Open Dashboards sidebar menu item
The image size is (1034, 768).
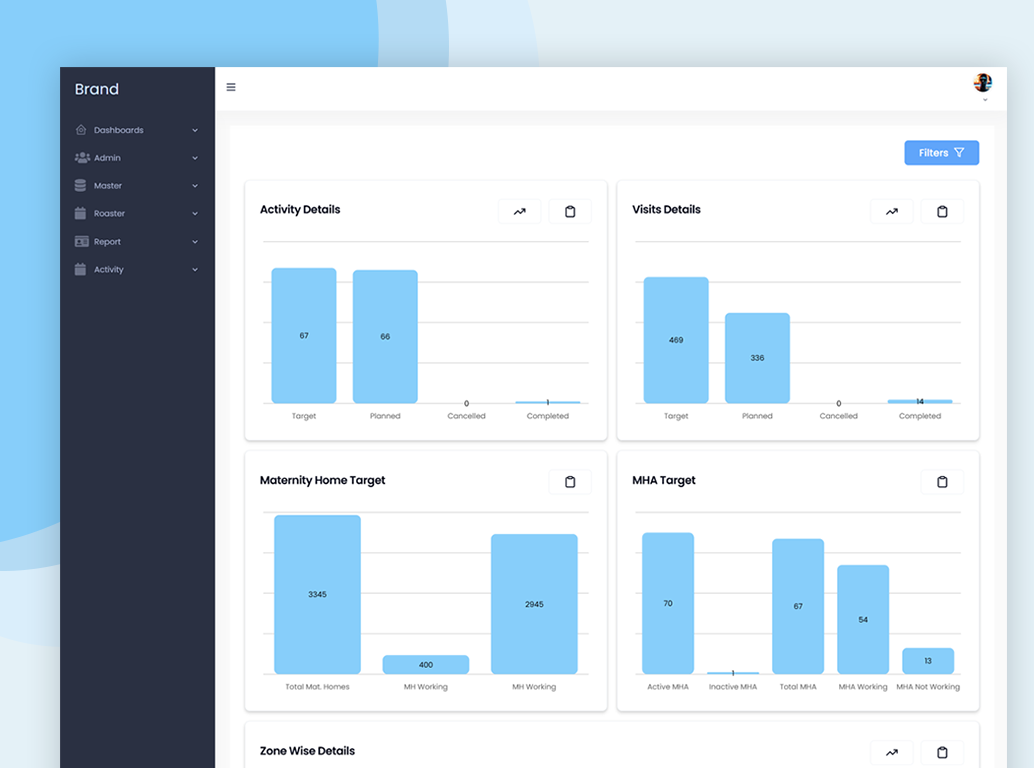[137, 130]
